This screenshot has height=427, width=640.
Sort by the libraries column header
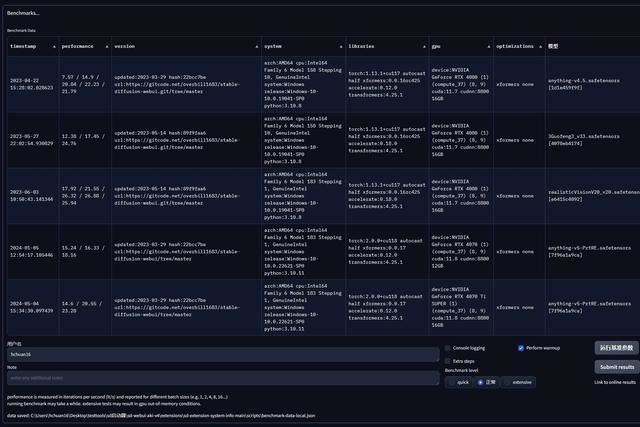point(361,46)
